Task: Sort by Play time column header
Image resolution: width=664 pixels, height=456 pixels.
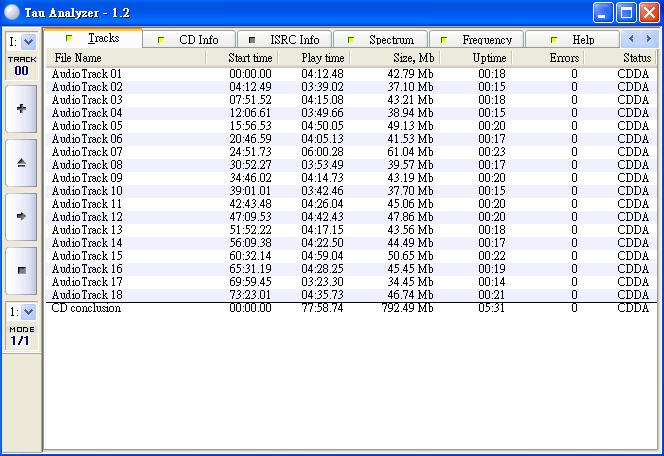Action: 314,58
